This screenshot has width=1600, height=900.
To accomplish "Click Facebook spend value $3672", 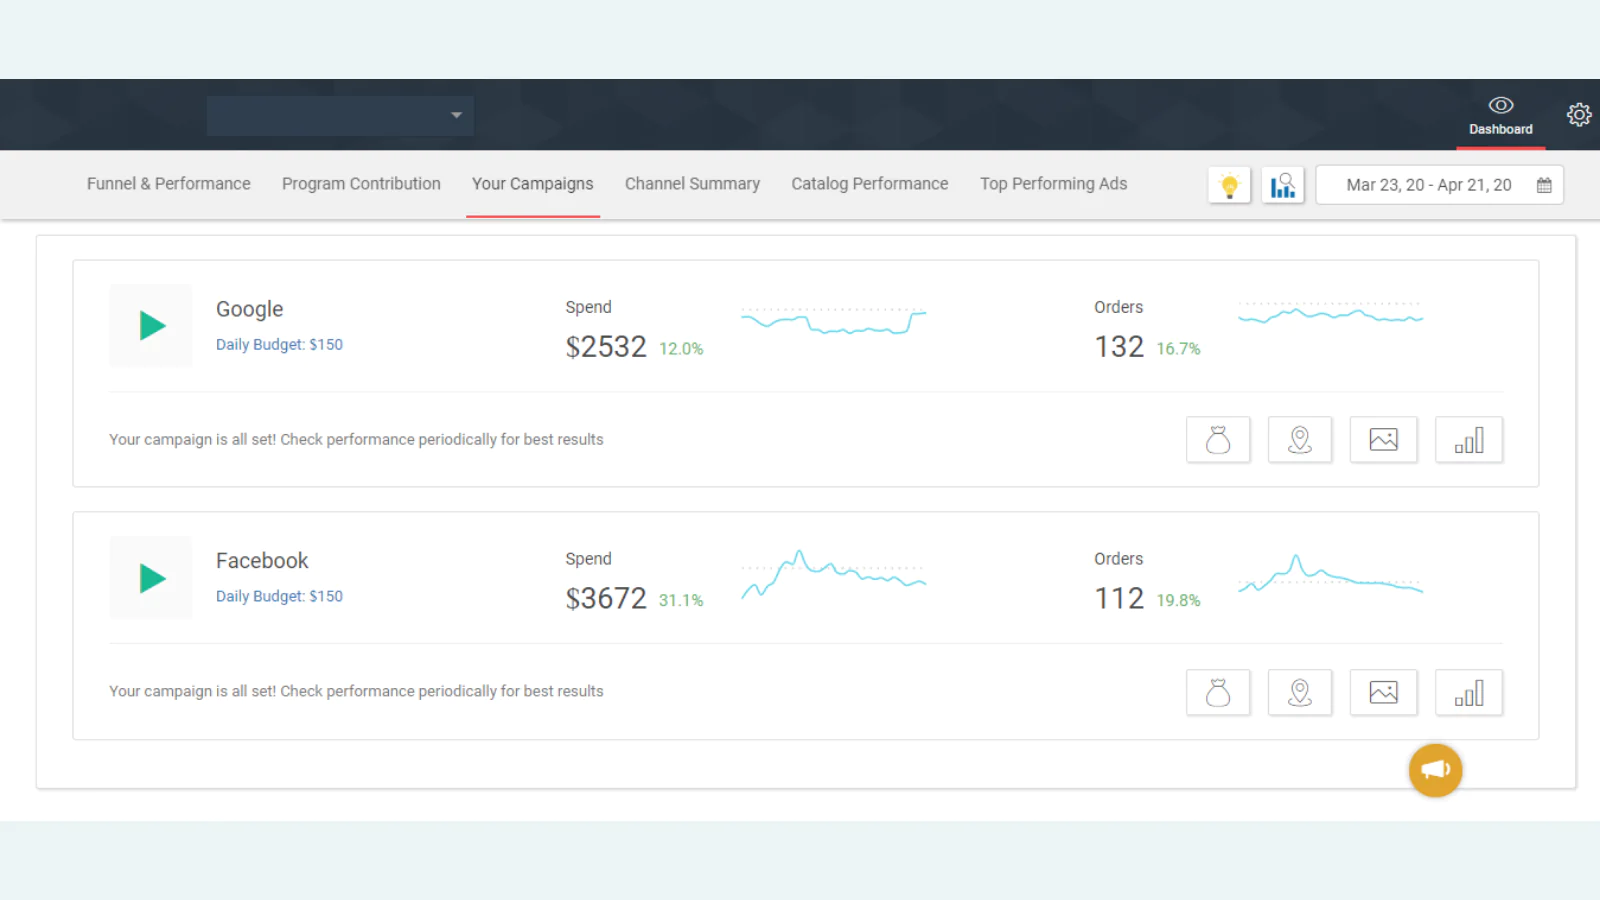I will (x=606, y=599).
